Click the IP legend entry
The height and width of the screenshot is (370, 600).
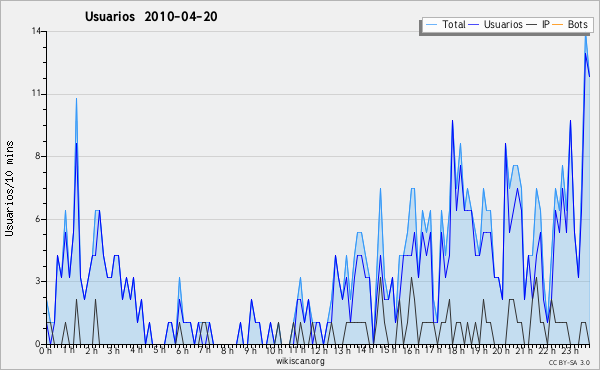click(538, 24)
